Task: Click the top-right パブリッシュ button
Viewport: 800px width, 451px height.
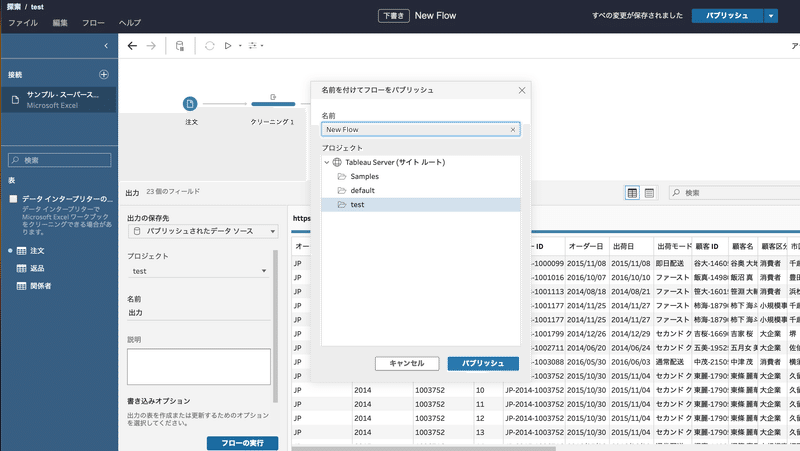Action: click(727, 16)
